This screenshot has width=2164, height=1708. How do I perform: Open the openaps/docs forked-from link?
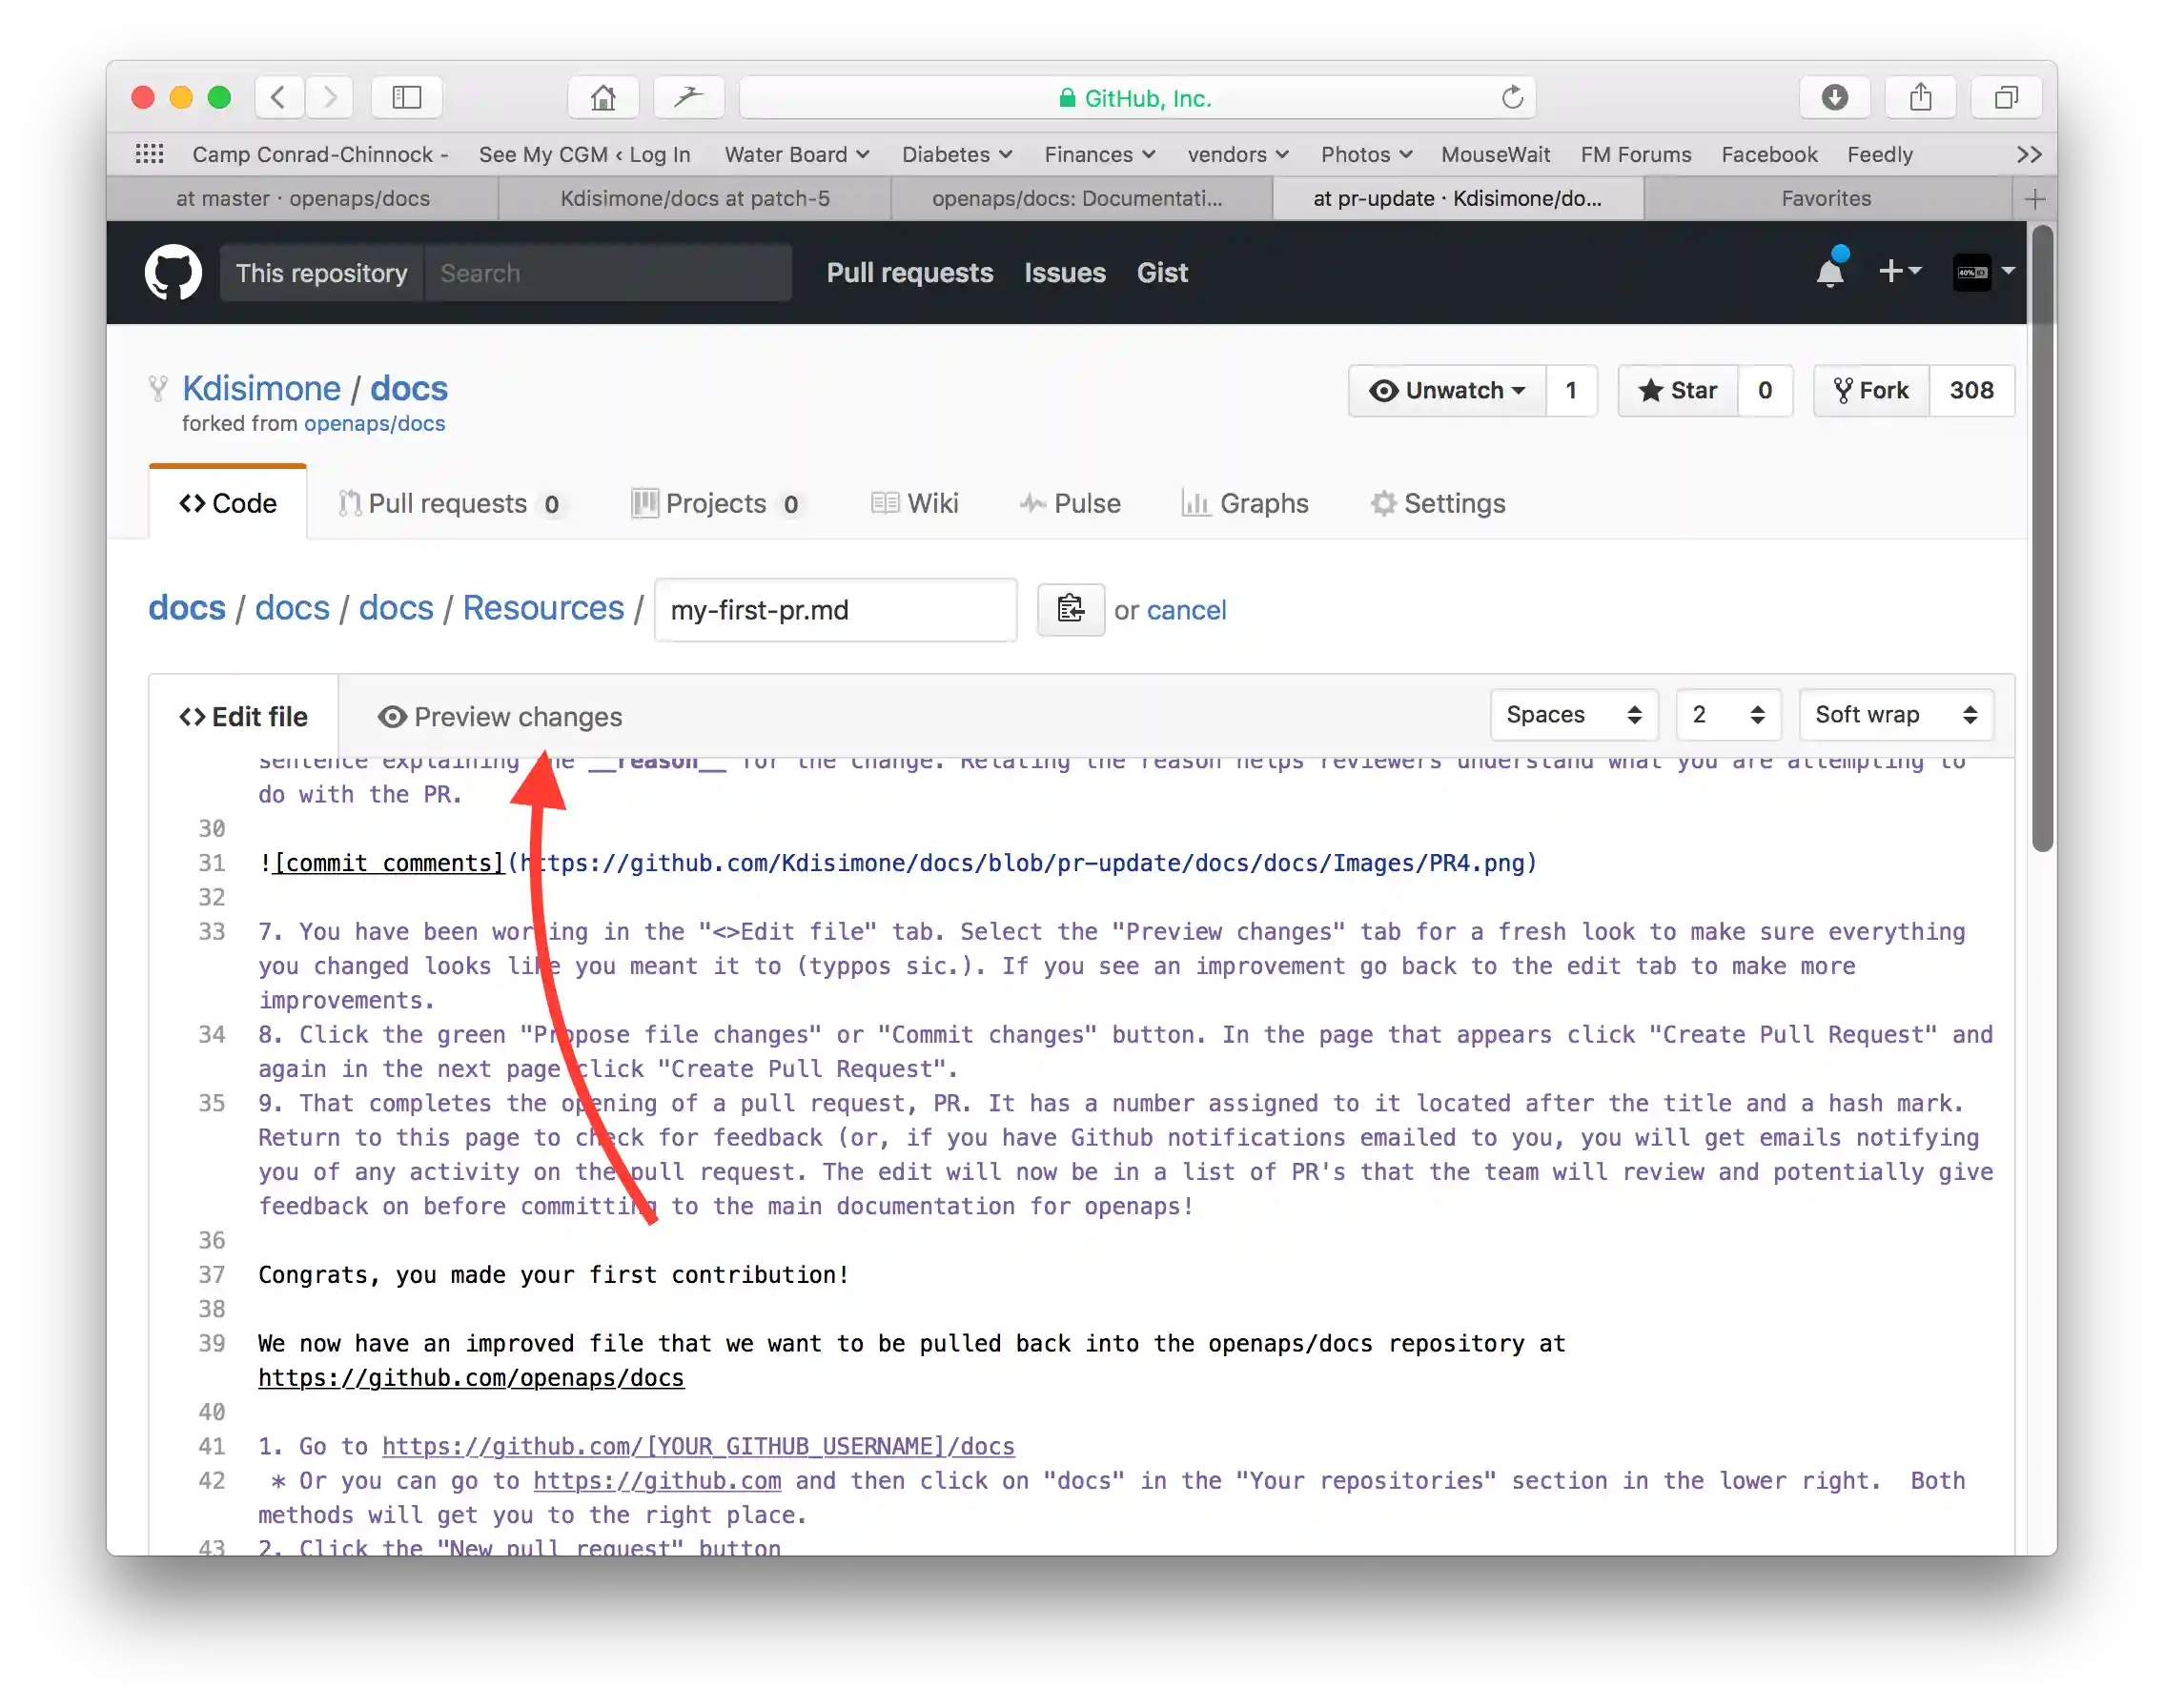coord(374,424)
